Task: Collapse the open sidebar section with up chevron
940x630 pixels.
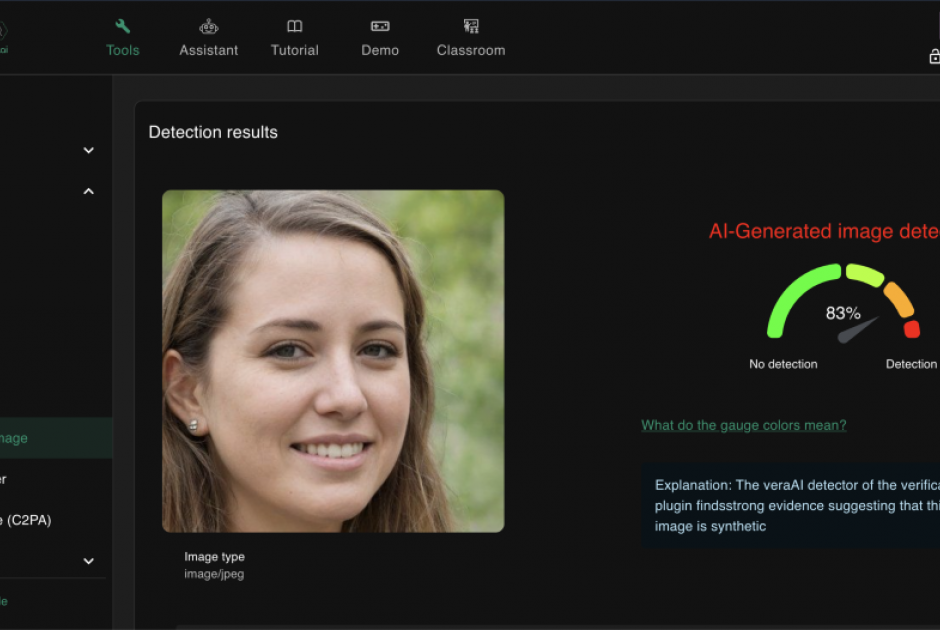Action: (88, 191)
